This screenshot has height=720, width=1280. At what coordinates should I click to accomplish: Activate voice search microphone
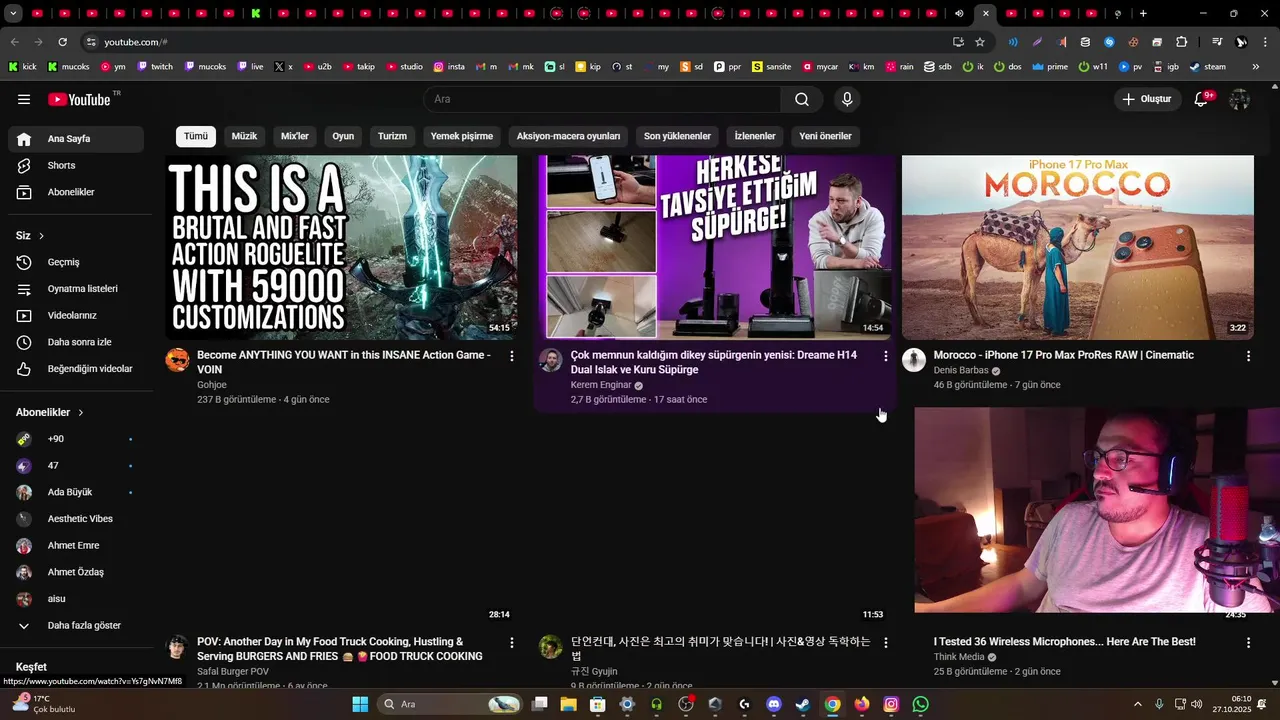(x=847, y=99)
